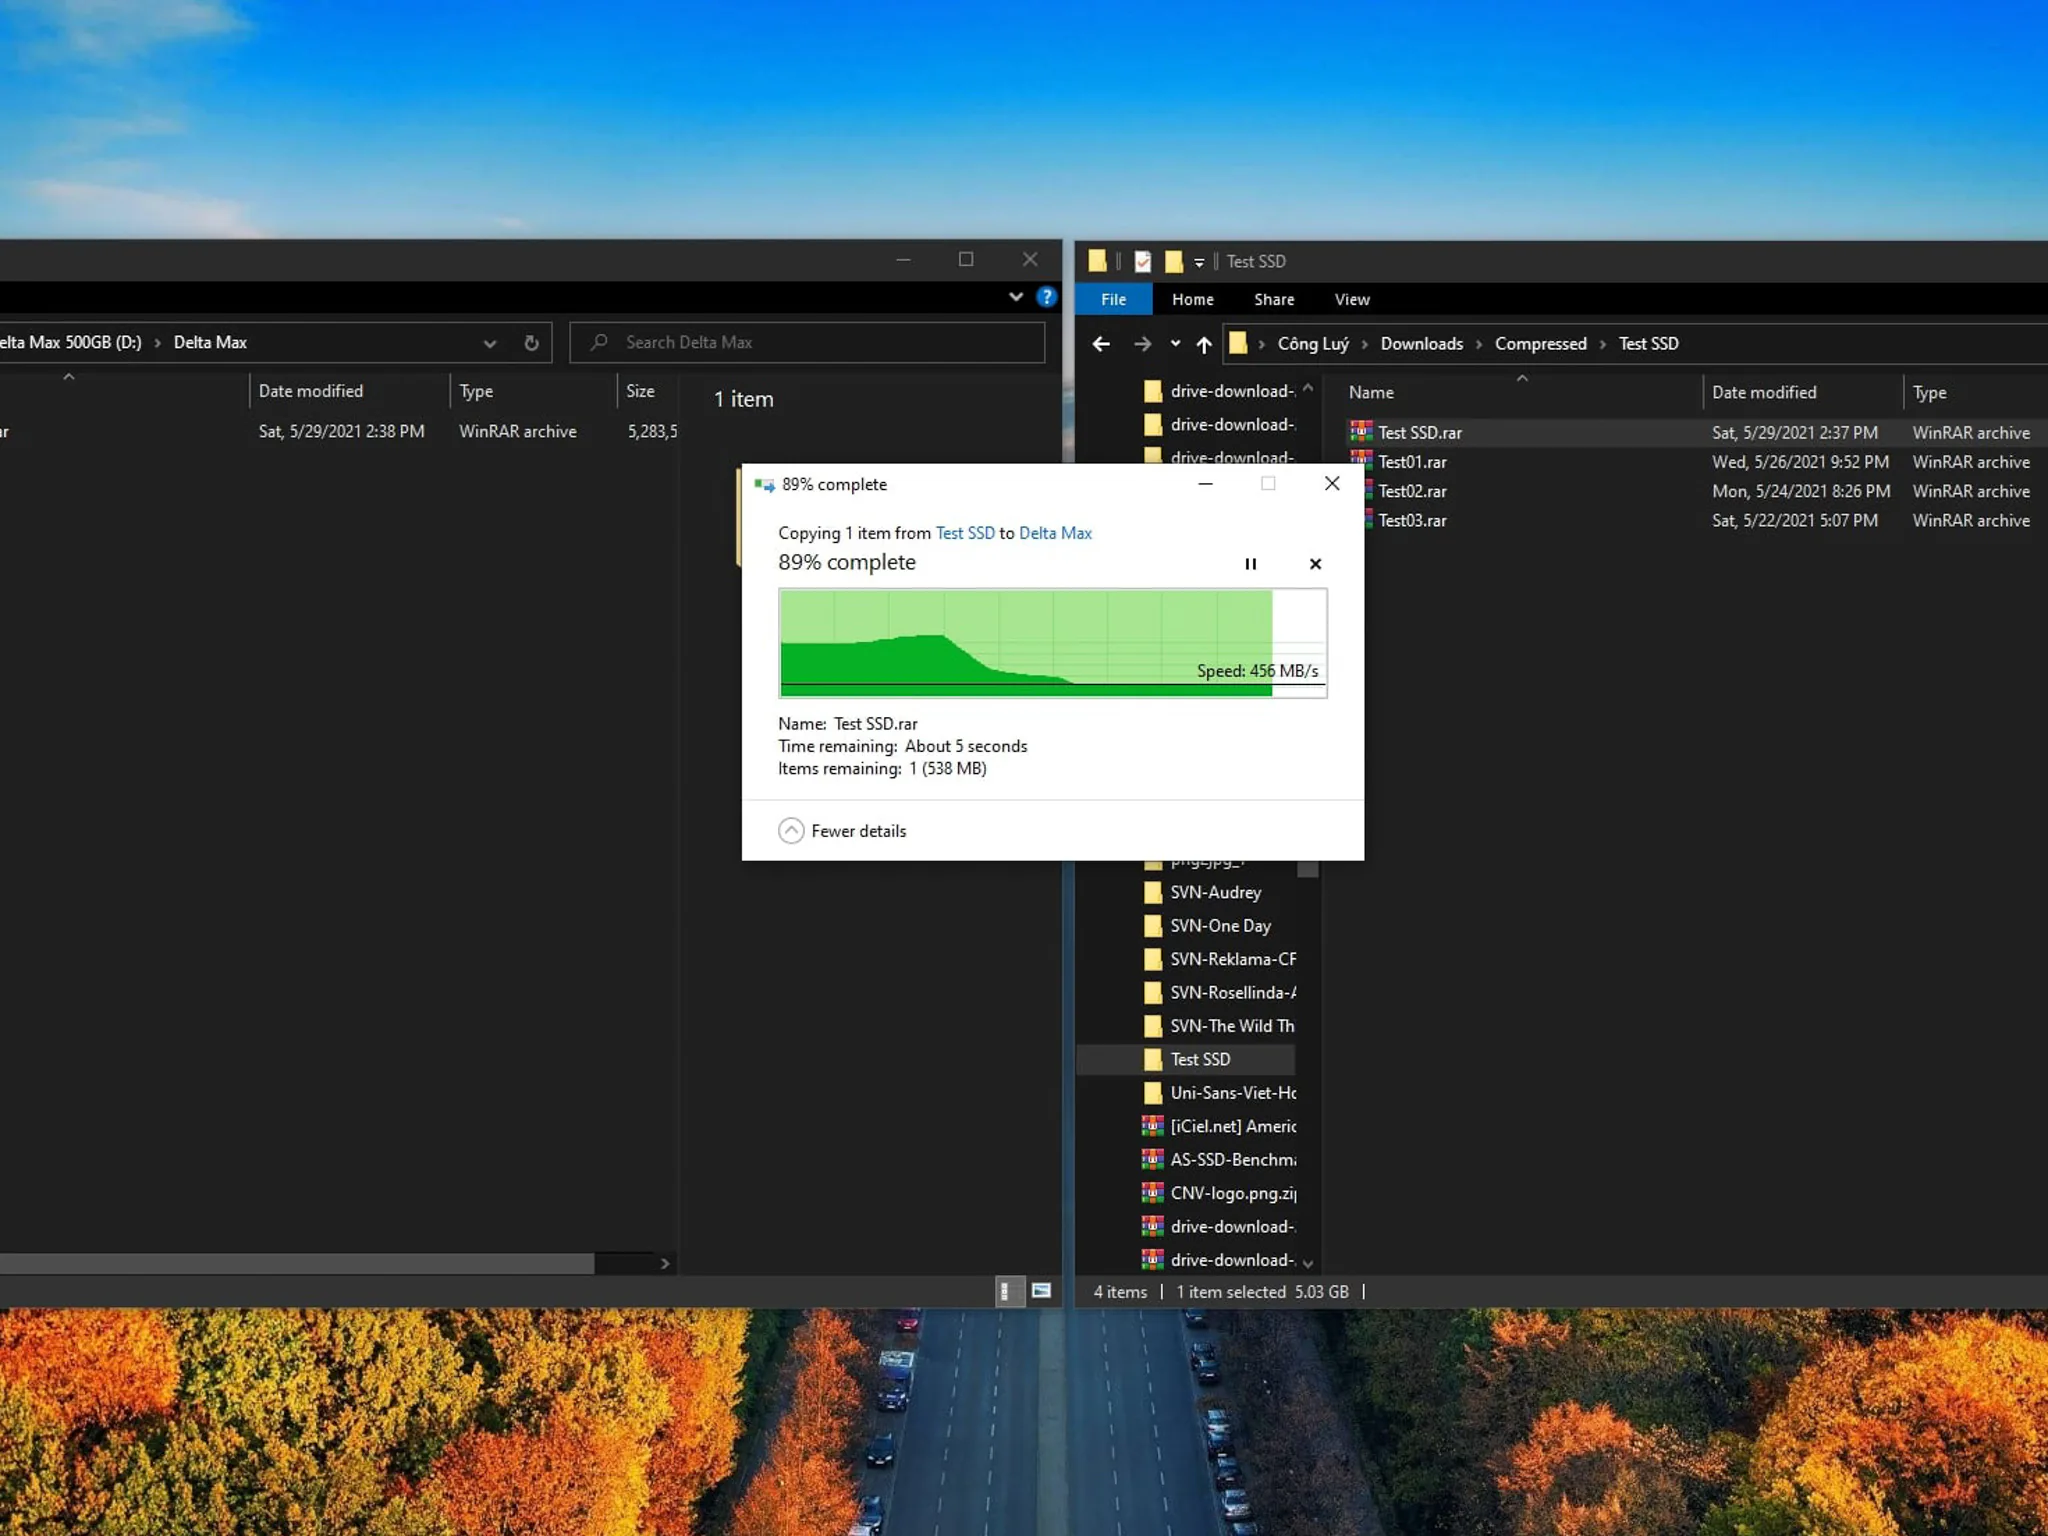Open address history dropdown in Delta Max window
The height and width of the screenshot is (1536, 2048).
(489, 343)
